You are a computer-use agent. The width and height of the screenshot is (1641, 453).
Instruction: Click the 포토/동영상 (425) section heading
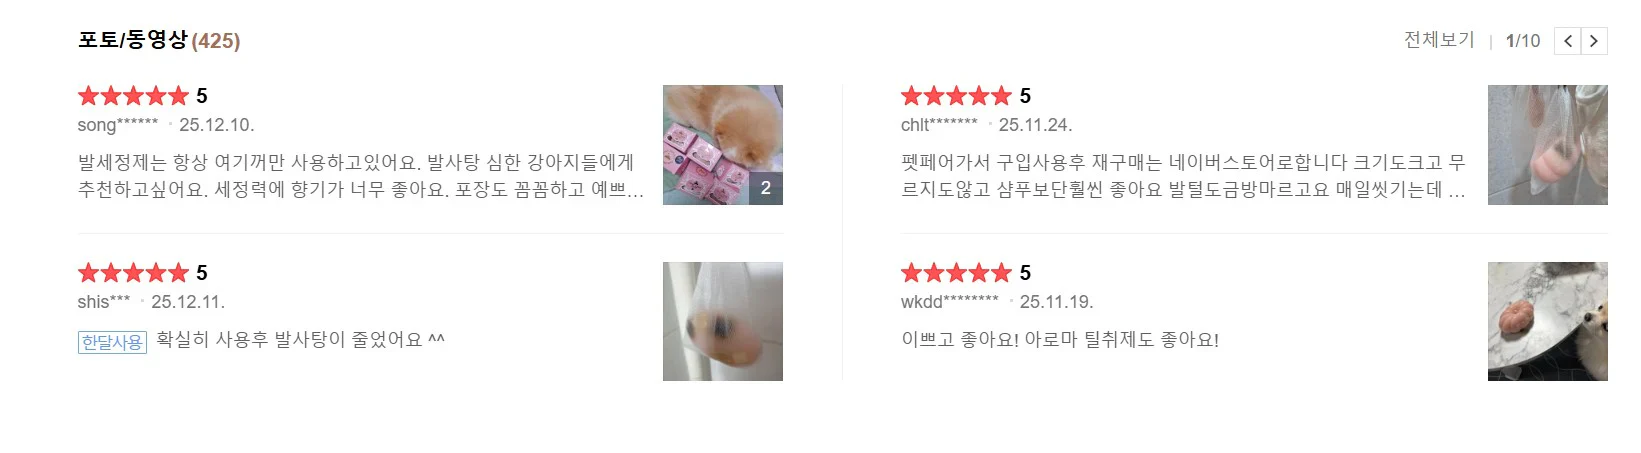[159, 40]
